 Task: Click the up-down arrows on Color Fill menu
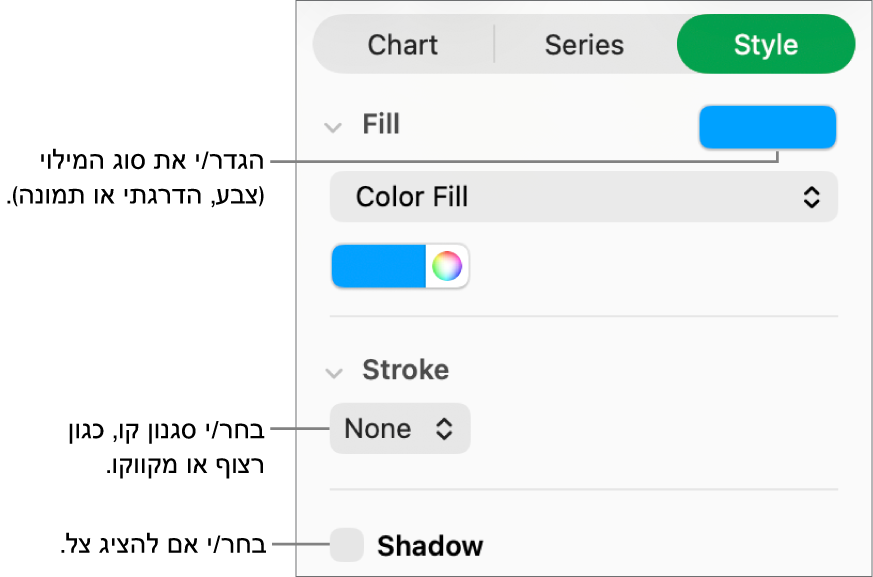coord(811,197)
